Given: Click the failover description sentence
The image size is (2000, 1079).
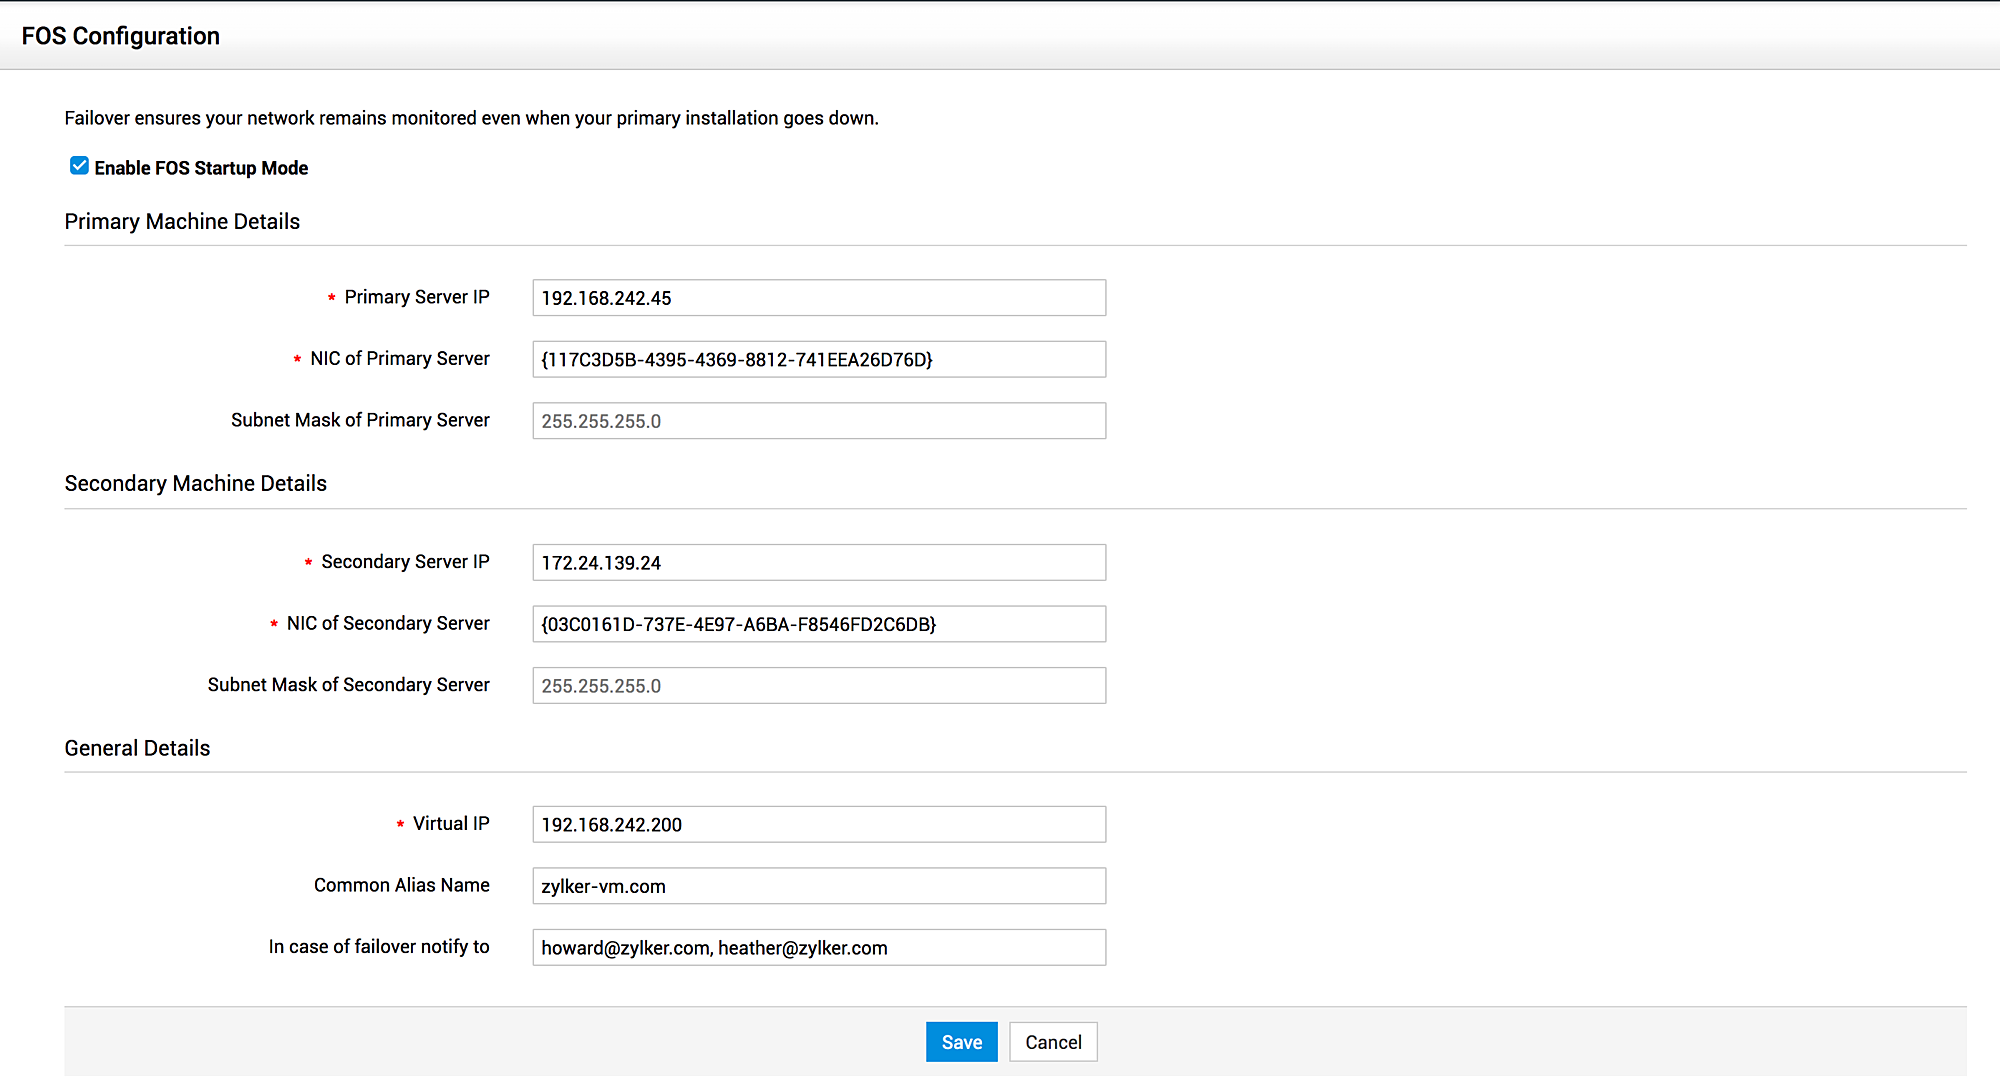Looking at the screenshot, I should click(x=472, y=118).
